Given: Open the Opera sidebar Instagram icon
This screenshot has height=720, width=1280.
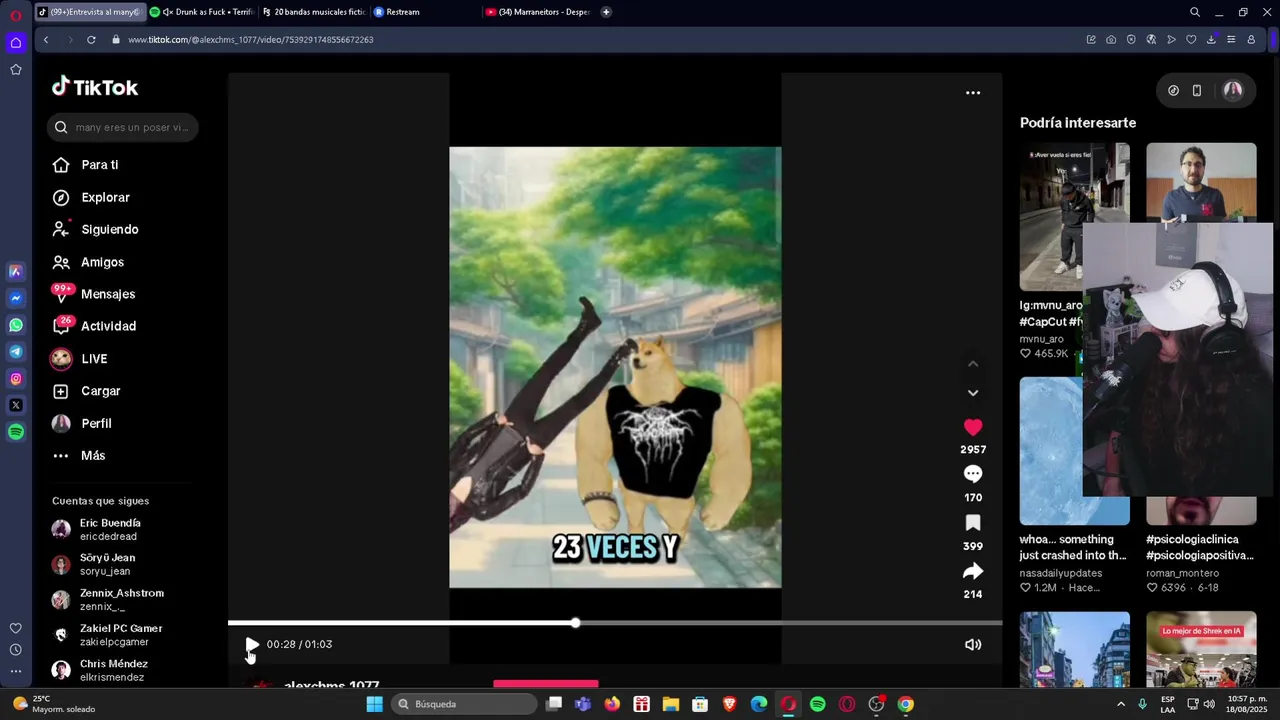Looking at the screenshot, I should [16, 379].
